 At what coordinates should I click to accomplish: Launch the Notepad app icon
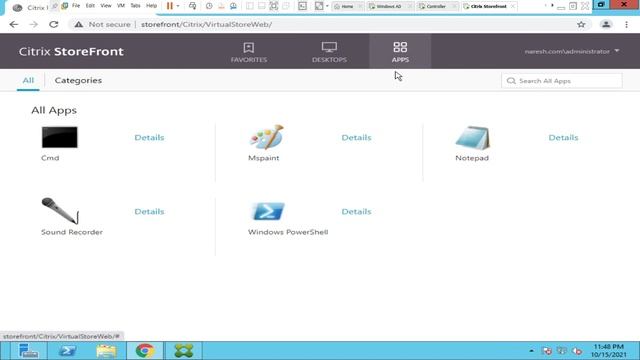click(473, 138)
